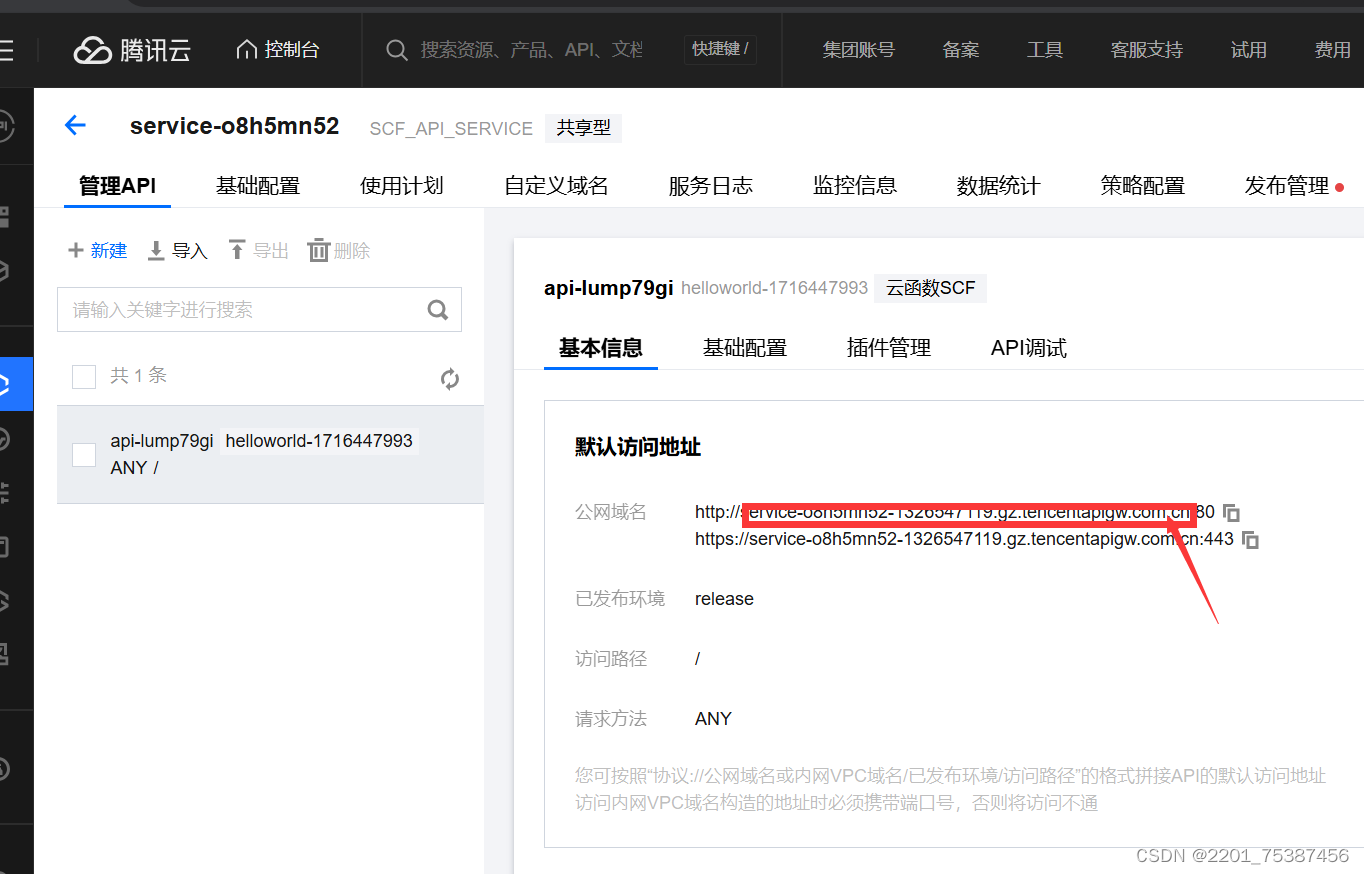
Task: Click the 共享型 service type tag
Action: (x=584, y=128)
